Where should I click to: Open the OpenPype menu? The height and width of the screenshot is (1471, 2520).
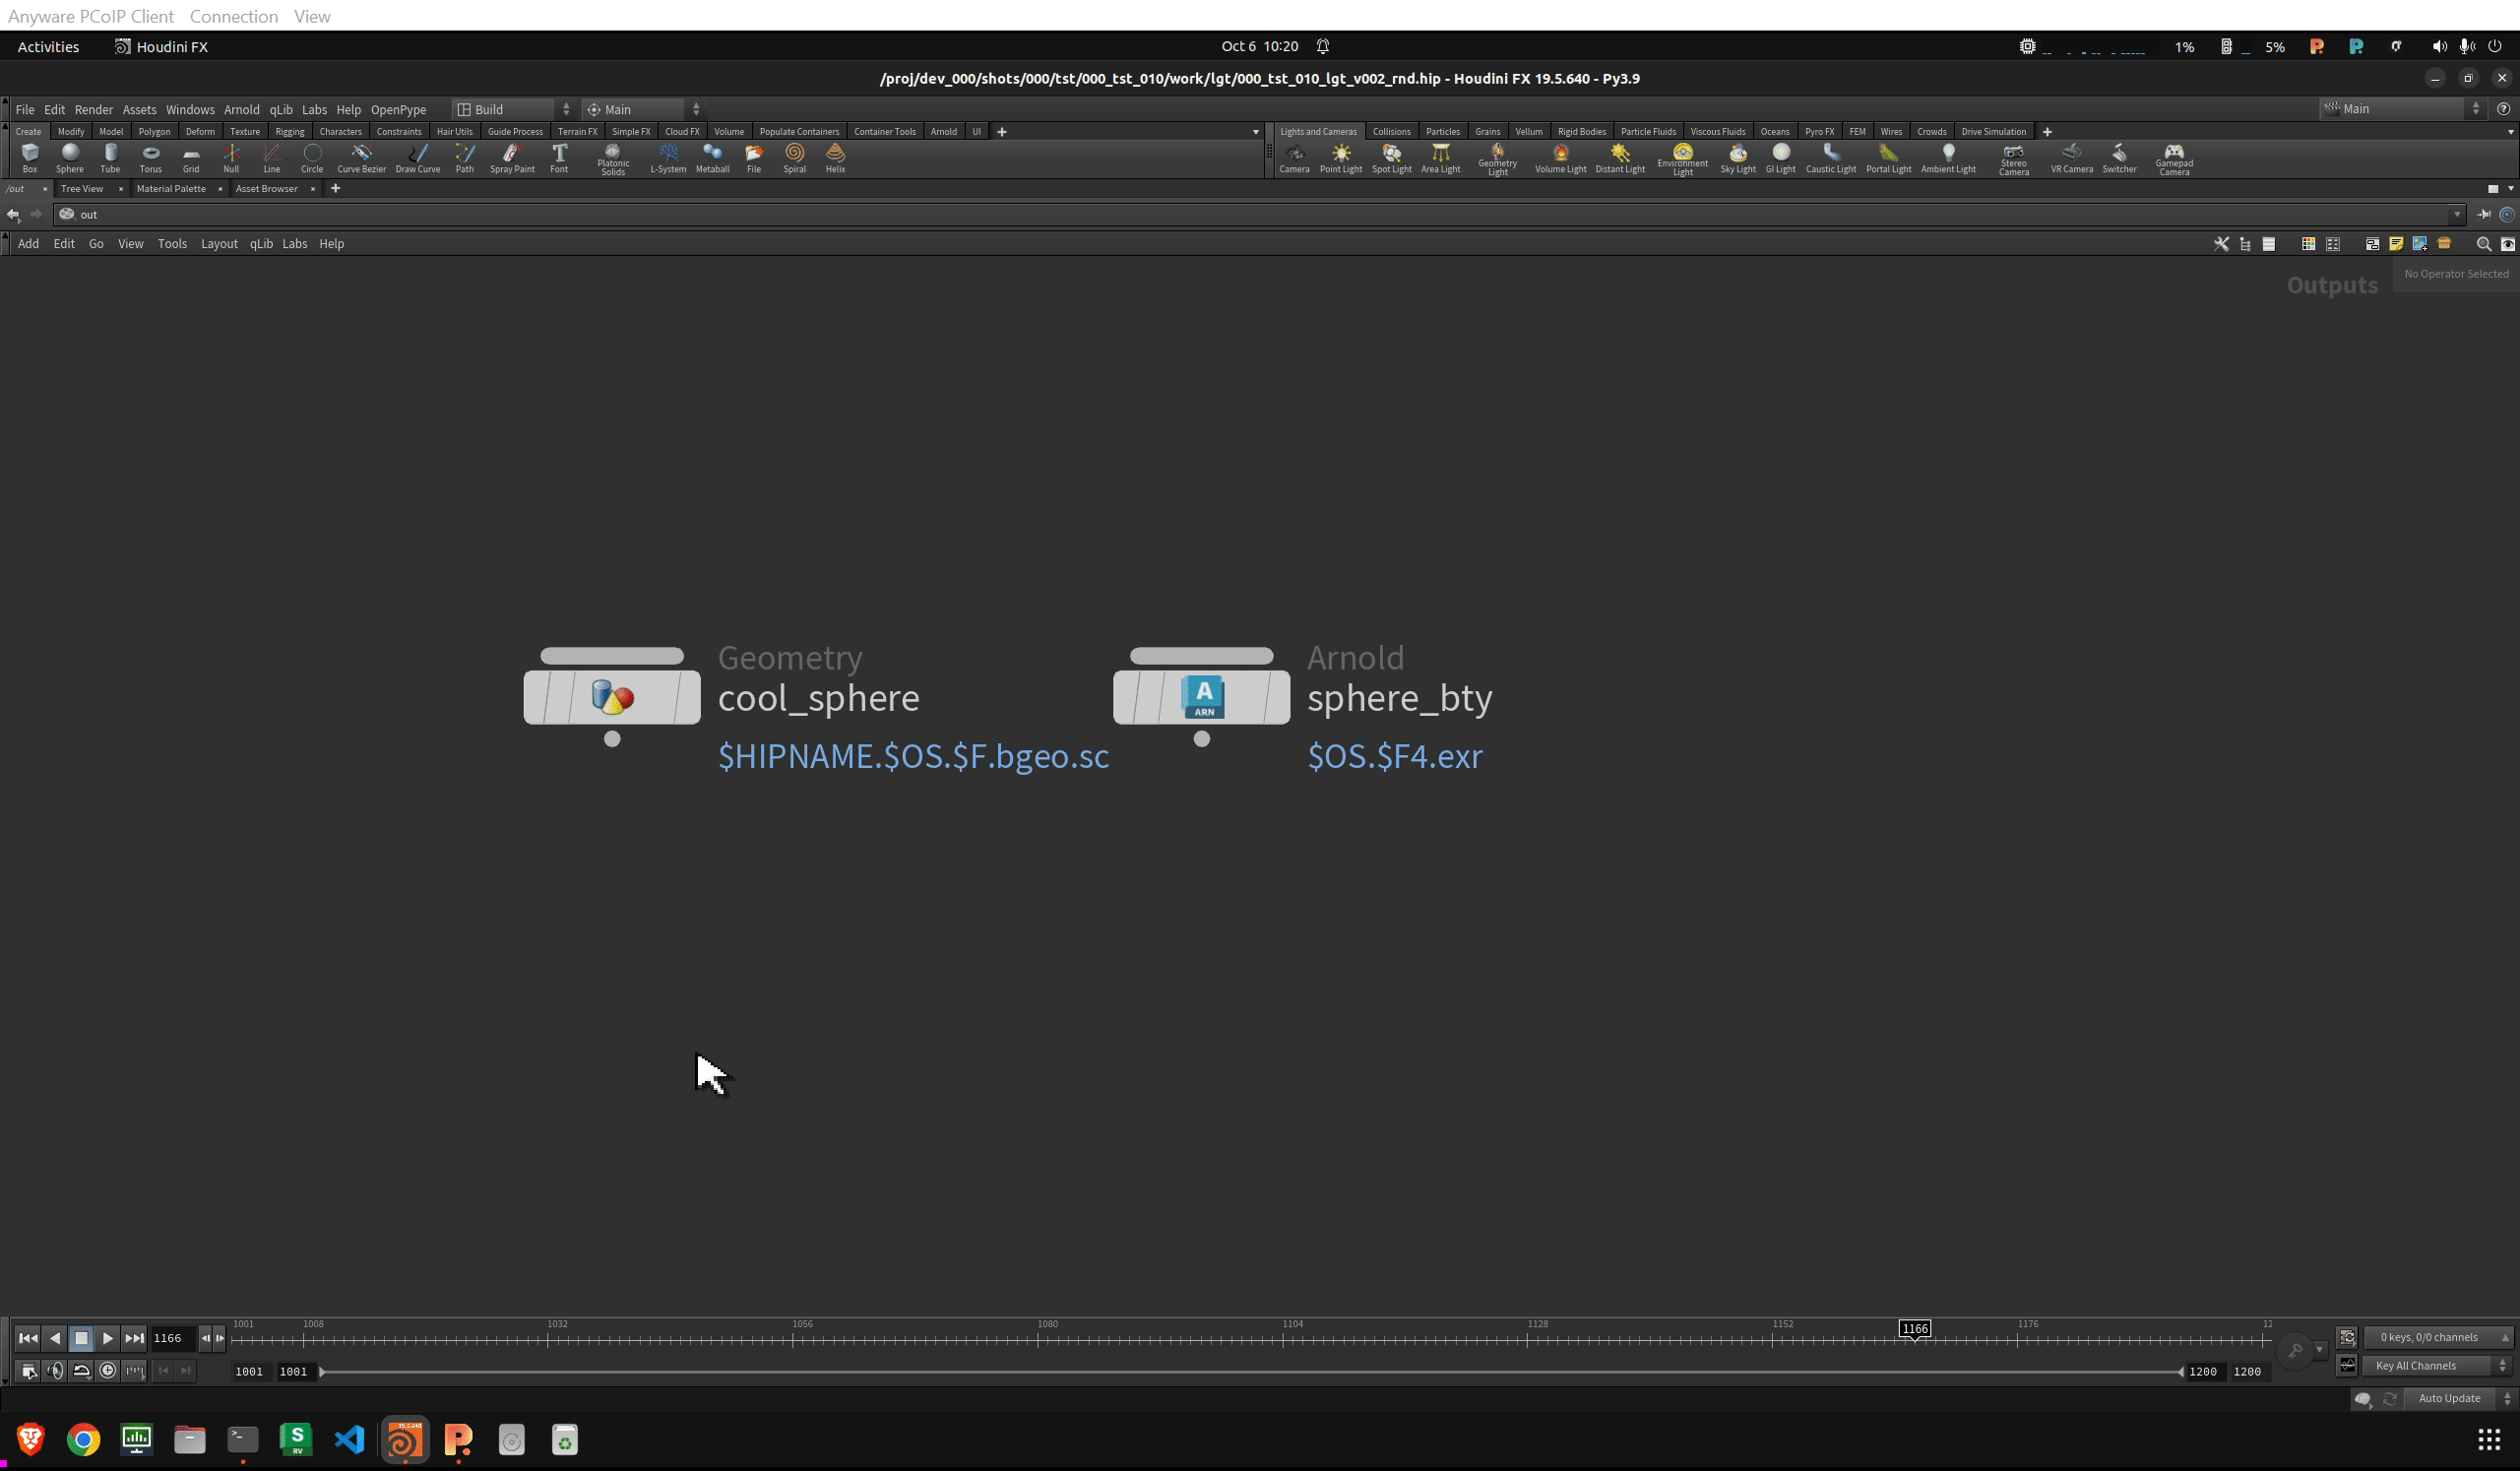[398, 110]
